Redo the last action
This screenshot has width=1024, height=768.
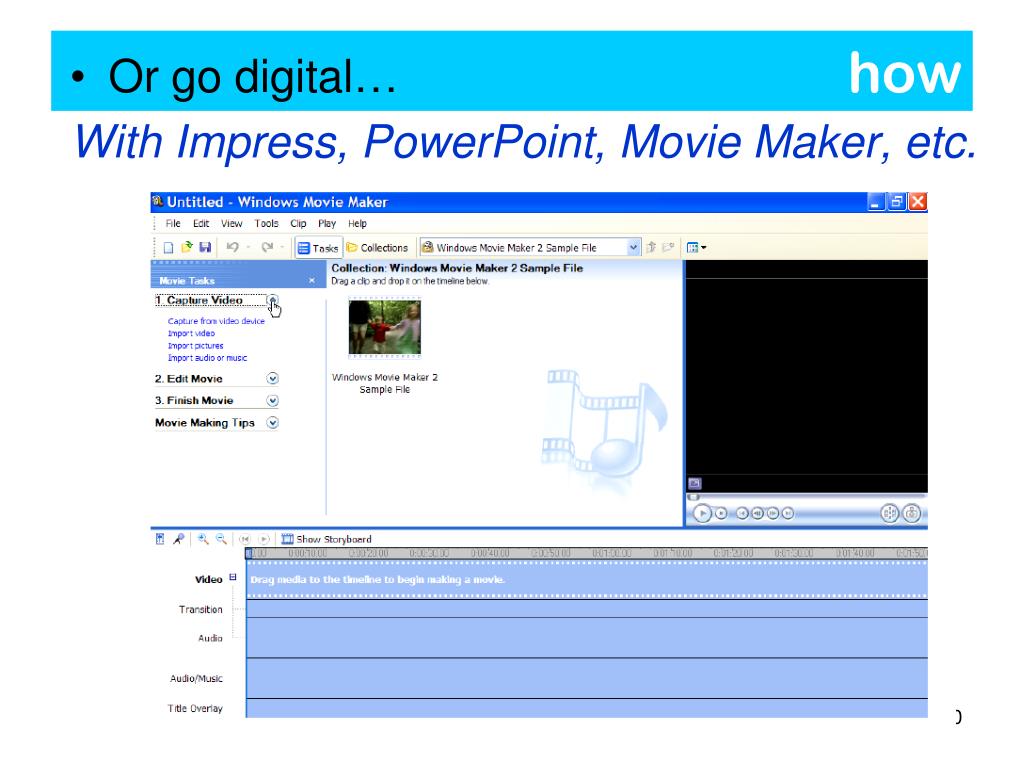(266, 247)
